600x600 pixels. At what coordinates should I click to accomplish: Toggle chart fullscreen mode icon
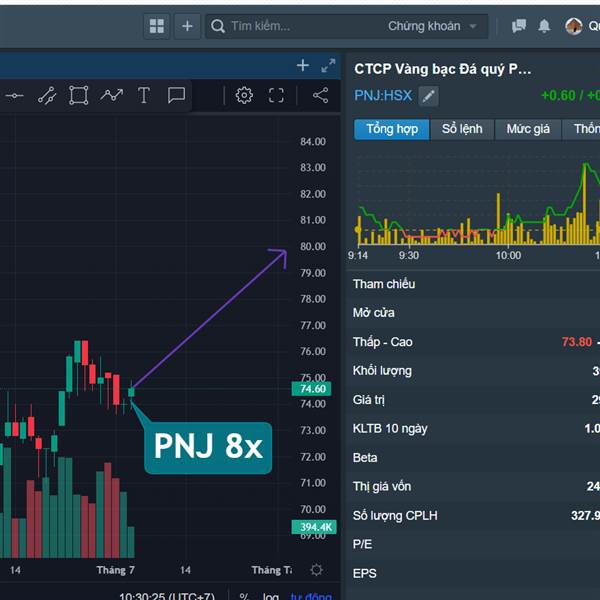[x=276, y=95]
